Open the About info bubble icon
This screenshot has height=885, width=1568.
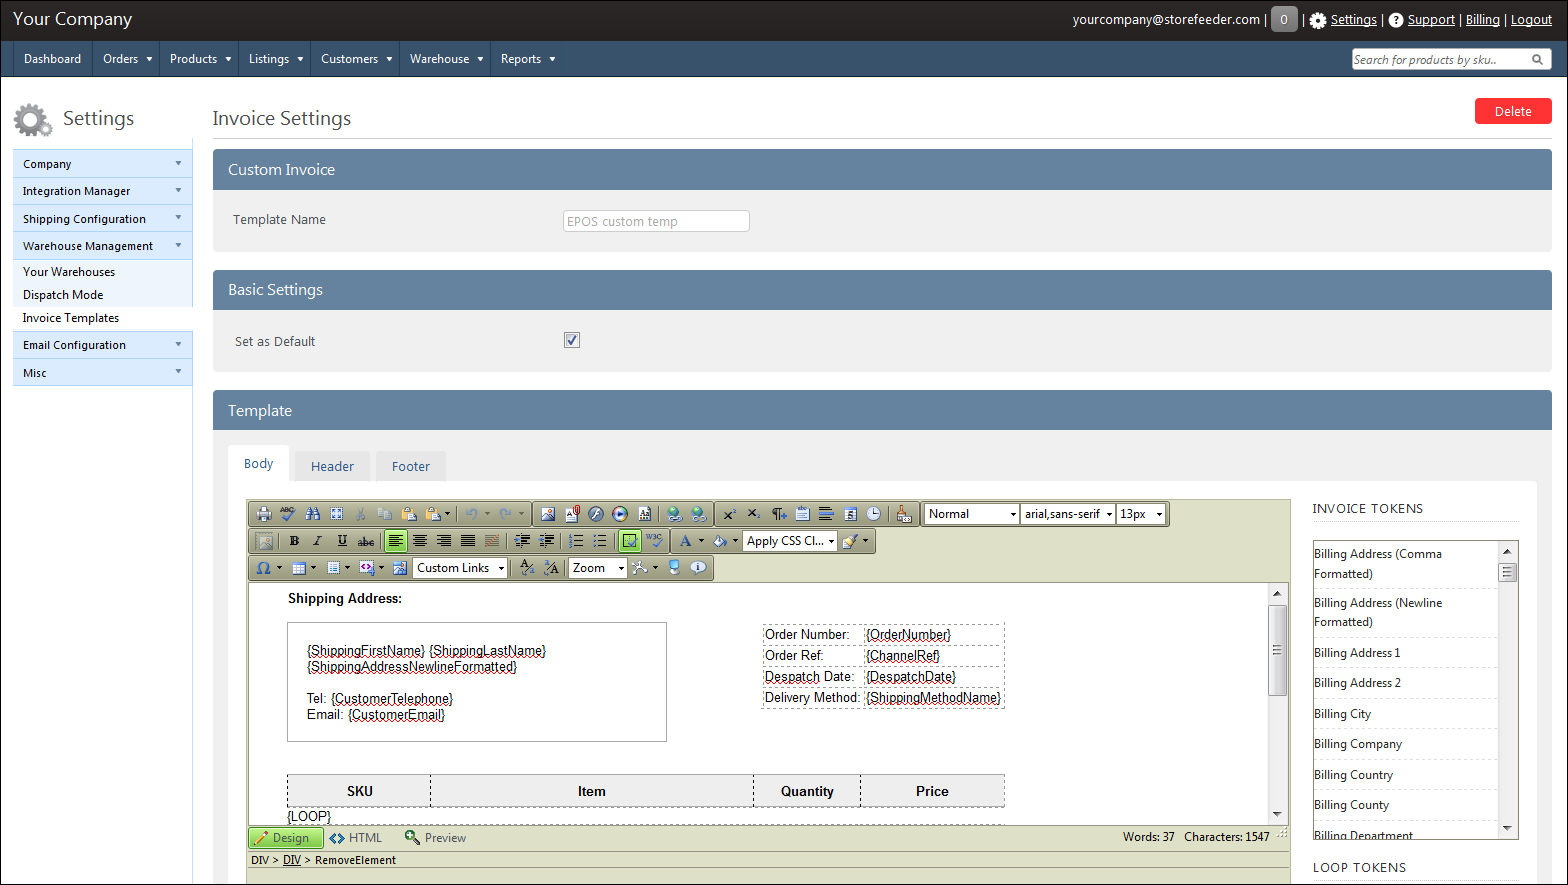coord(698,568)
